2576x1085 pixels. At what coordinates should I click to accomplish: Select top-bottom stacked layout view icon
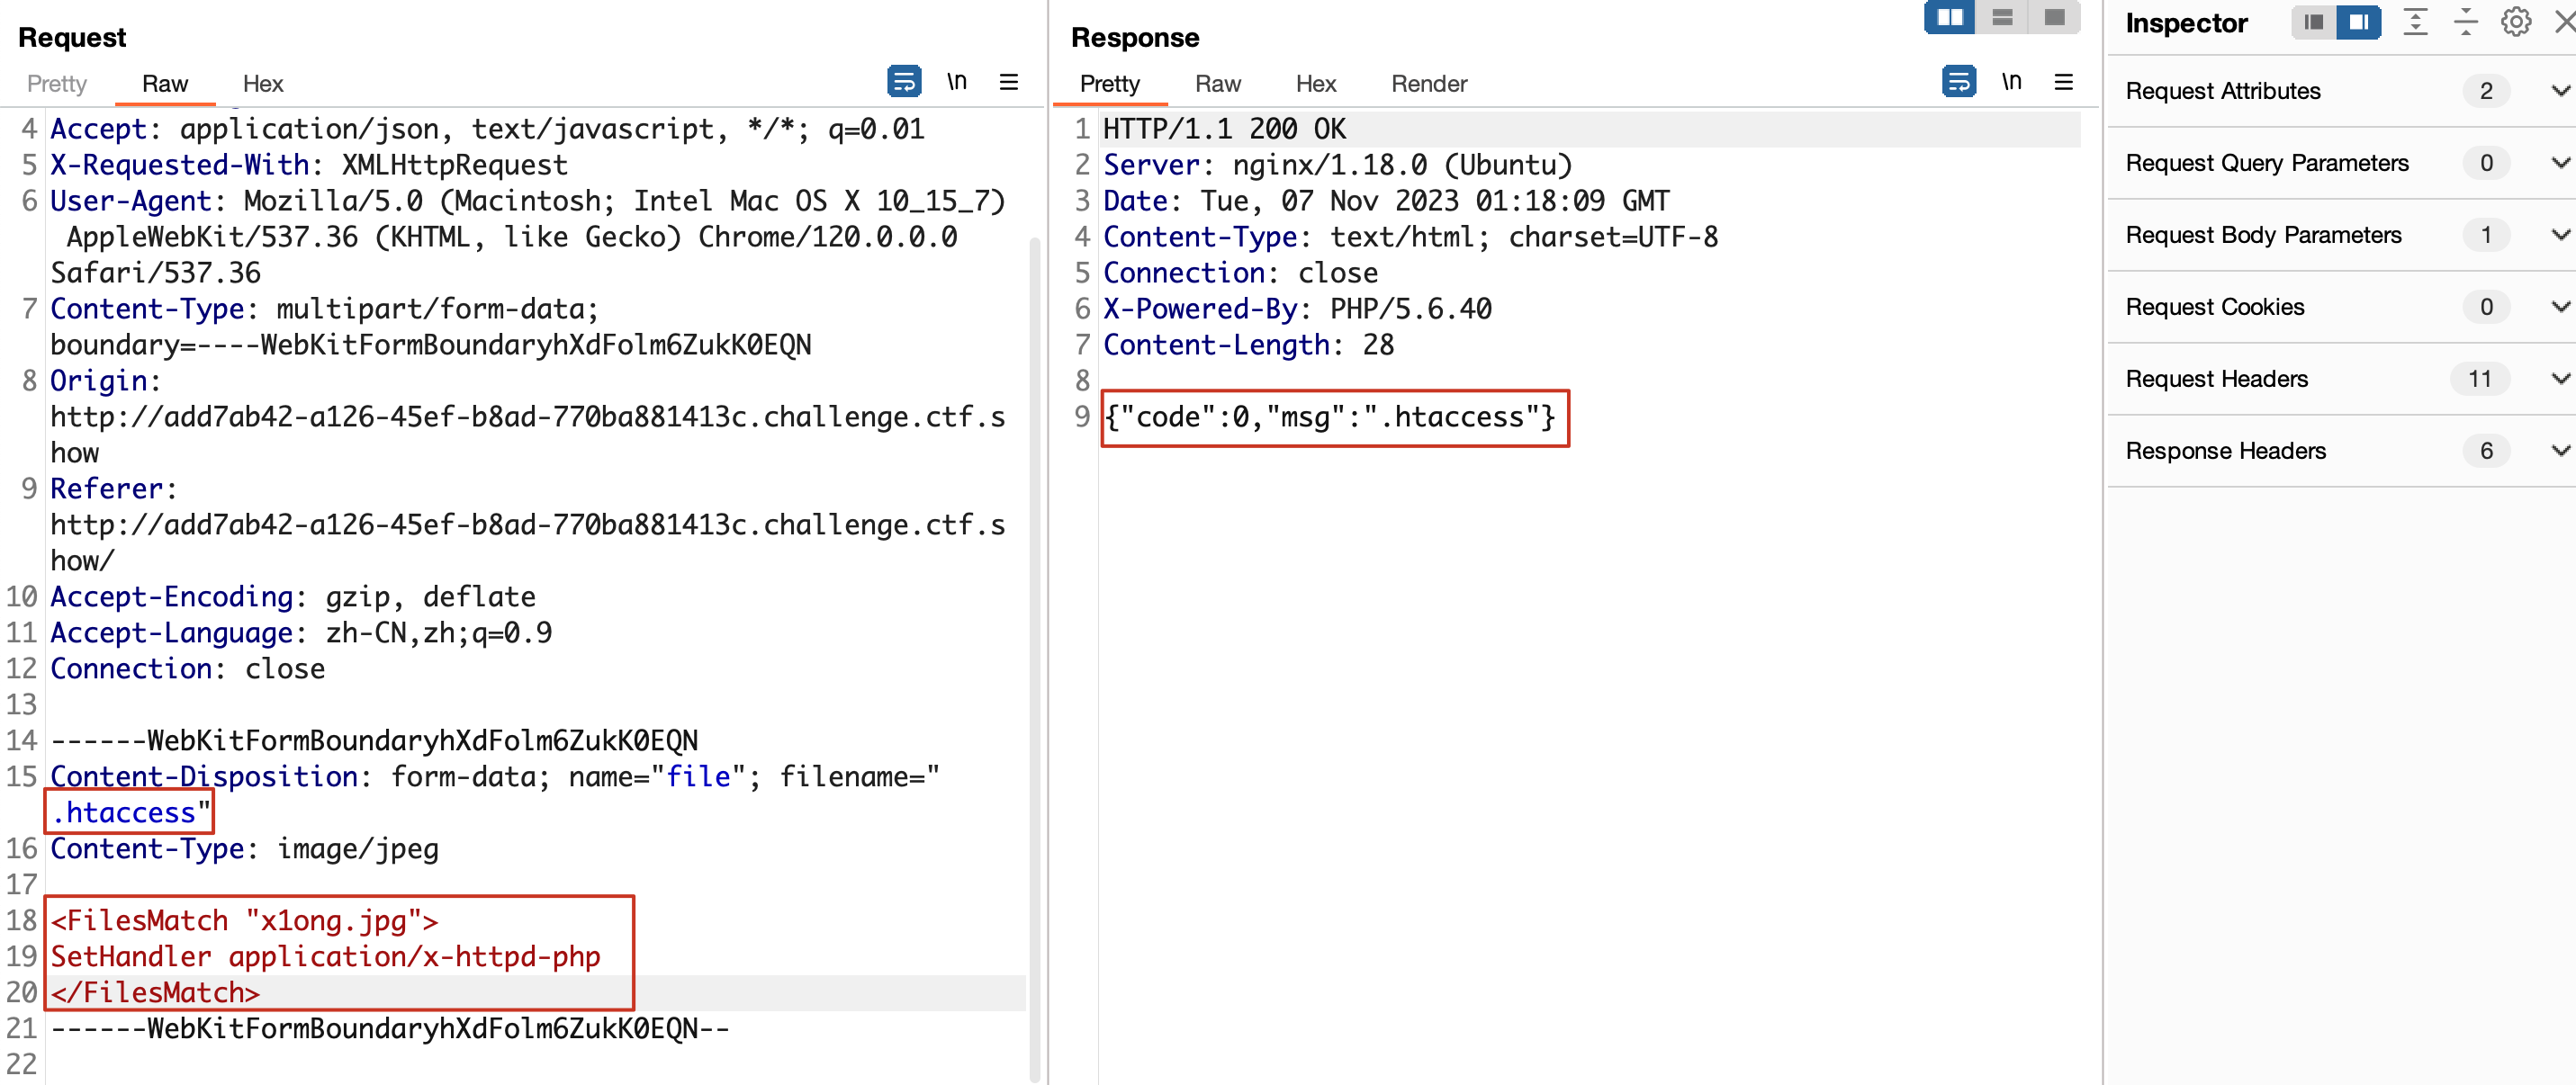point(2002,17)
